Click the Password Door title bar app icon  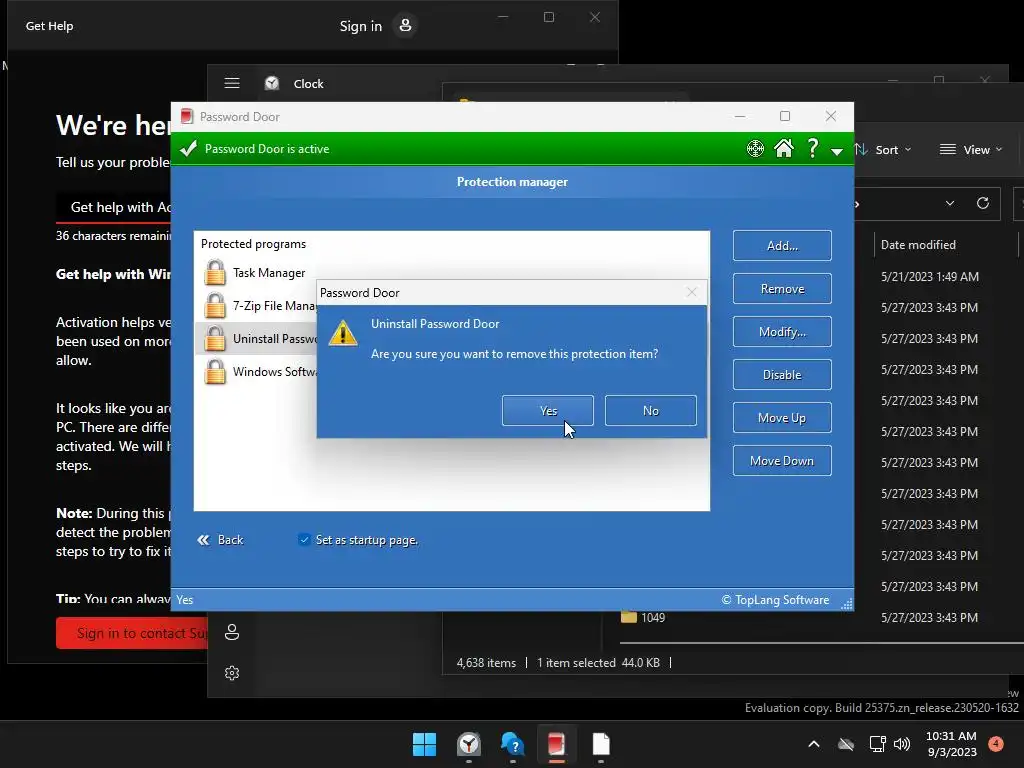[187, 116]
